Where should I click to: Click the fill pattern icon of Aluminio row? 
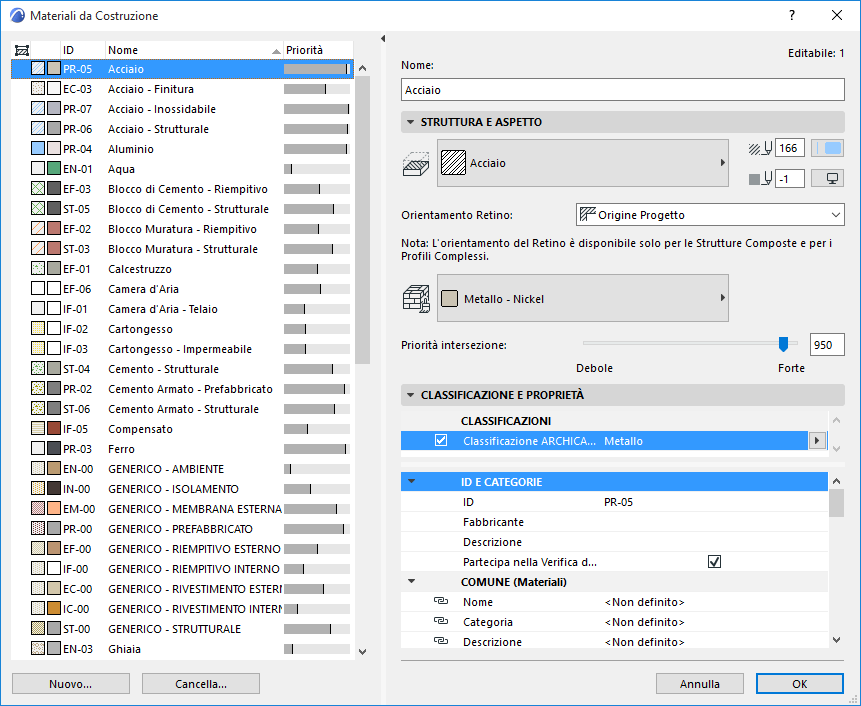[x=38, y=148]
